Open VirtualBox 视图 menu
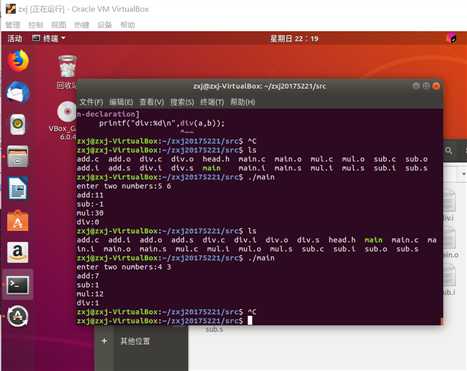 [x=59, y=25]
